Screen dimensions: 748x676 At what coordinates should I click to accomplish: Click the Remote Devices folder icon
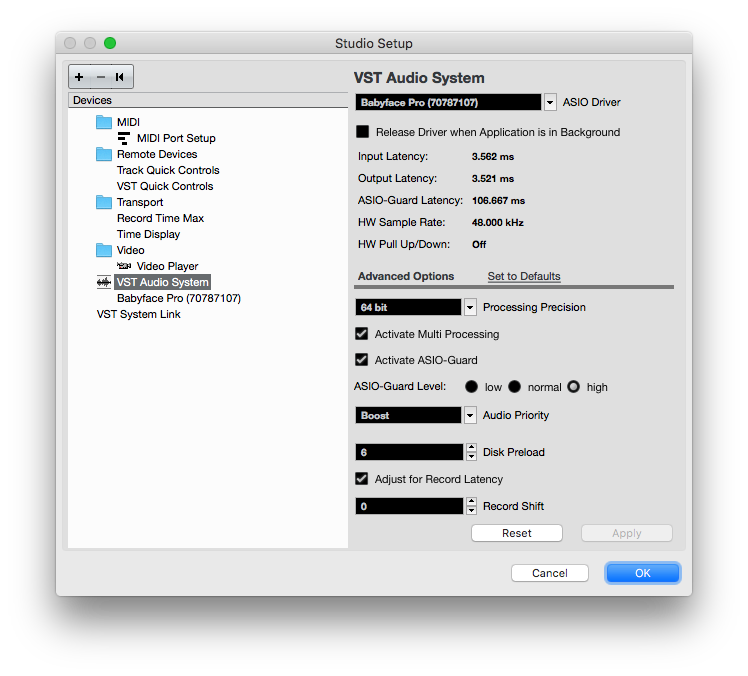point(104,154)
